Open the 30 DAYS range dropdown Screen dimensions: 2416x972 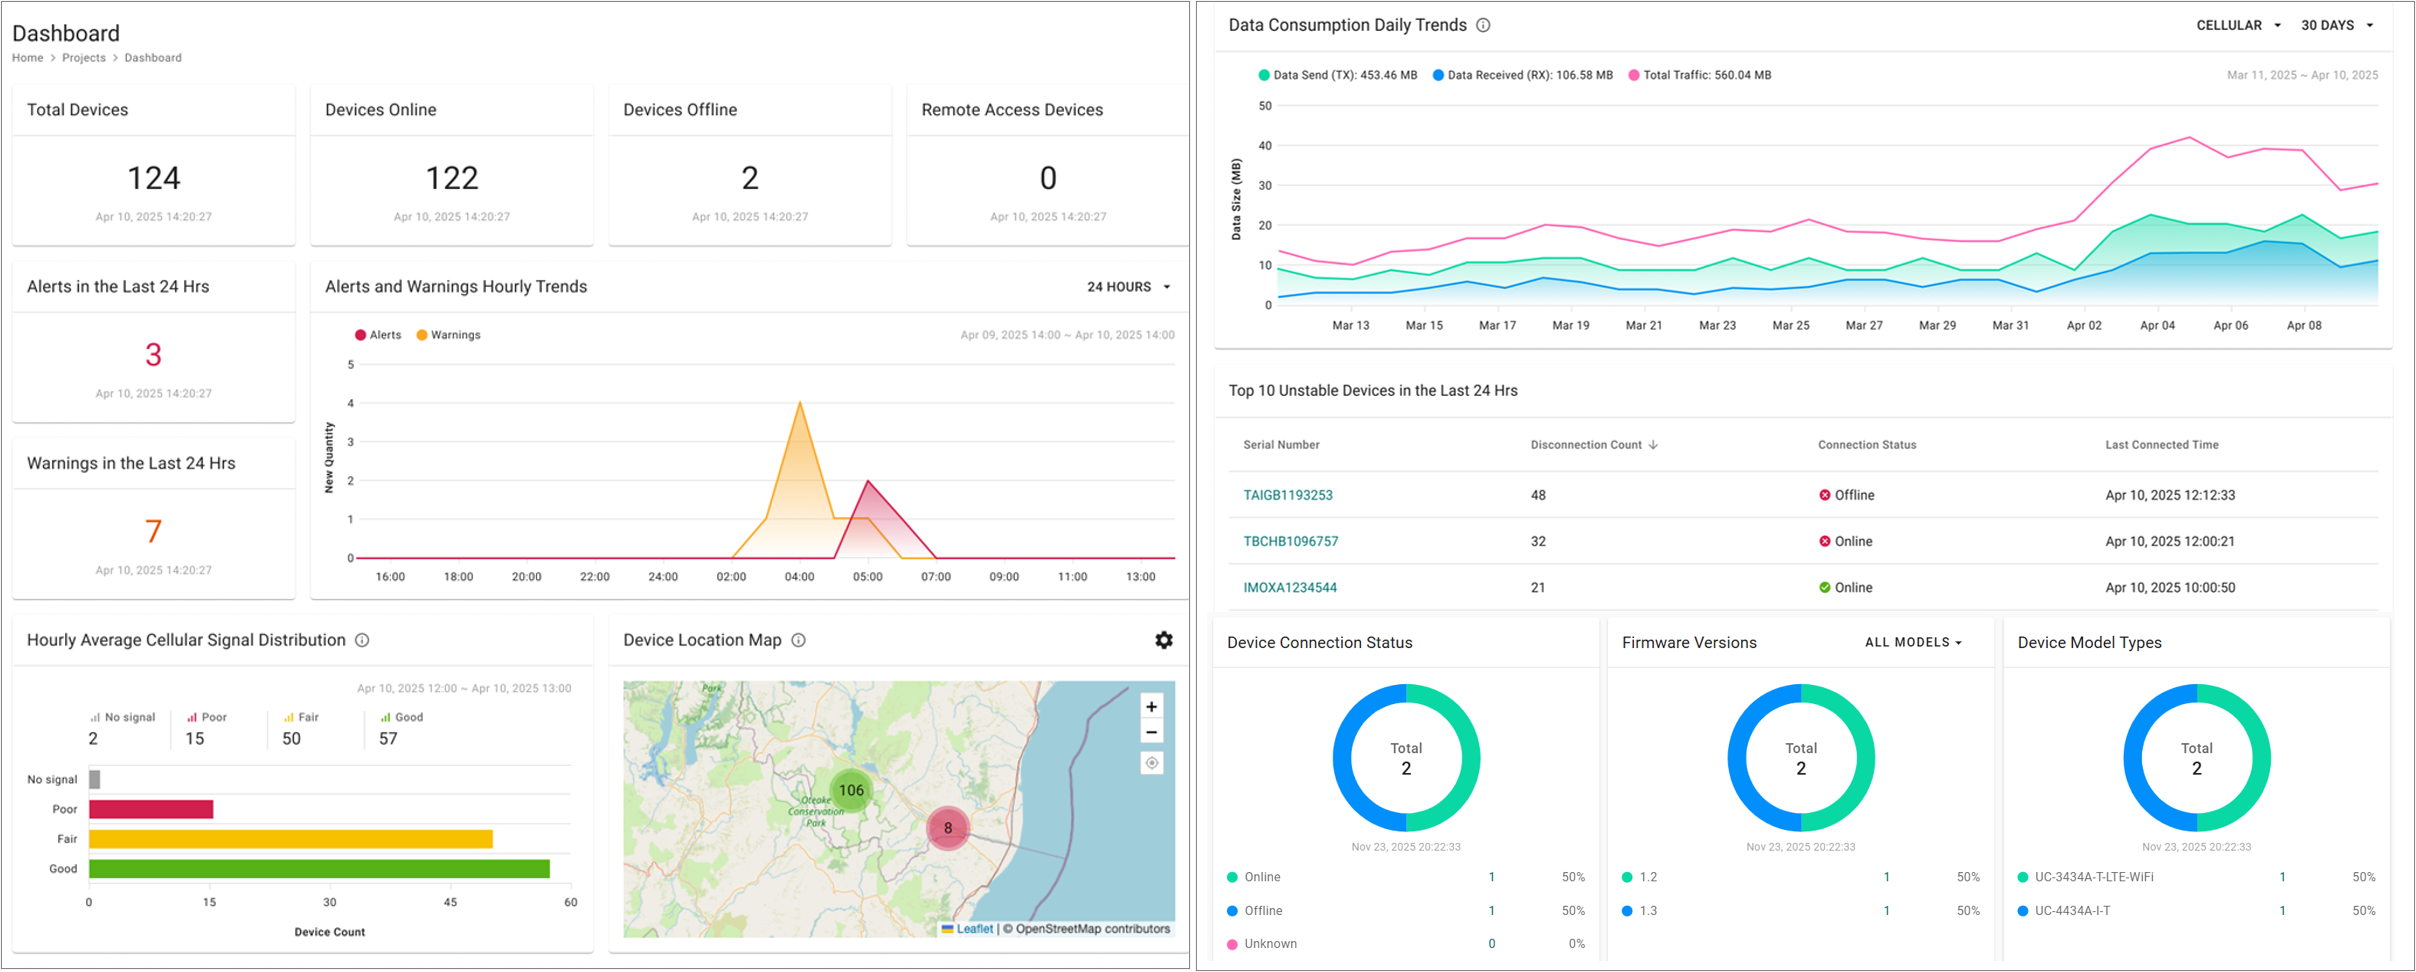click(2336, 25)
